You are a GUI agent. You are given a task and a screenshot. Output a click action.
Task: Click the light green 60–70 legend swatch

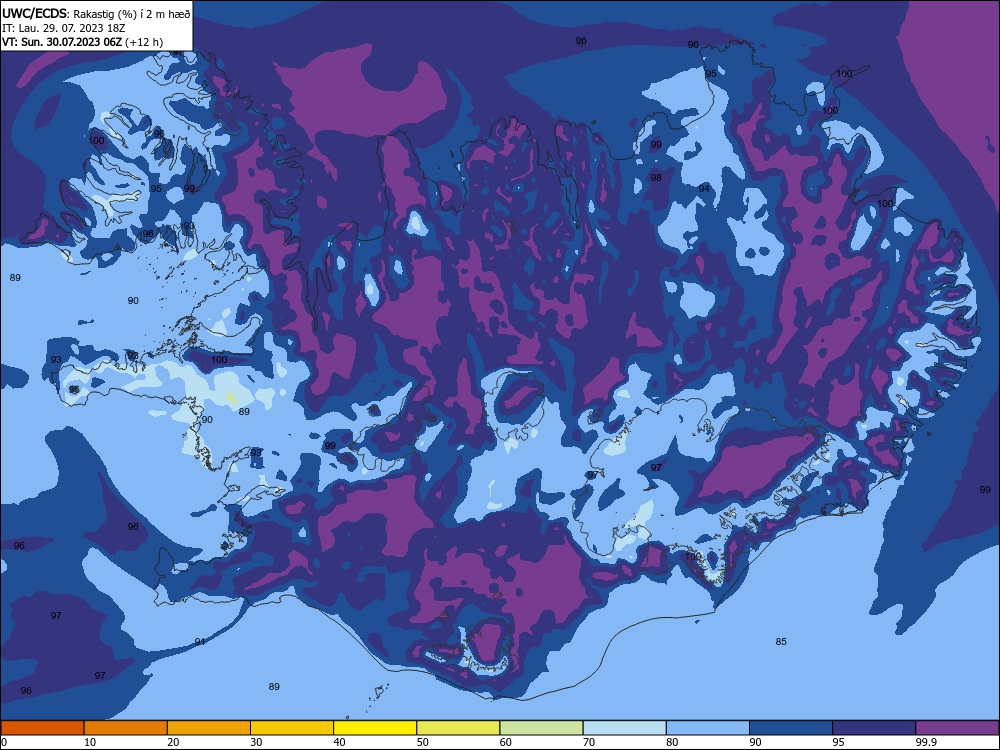[x=541, y=728]
